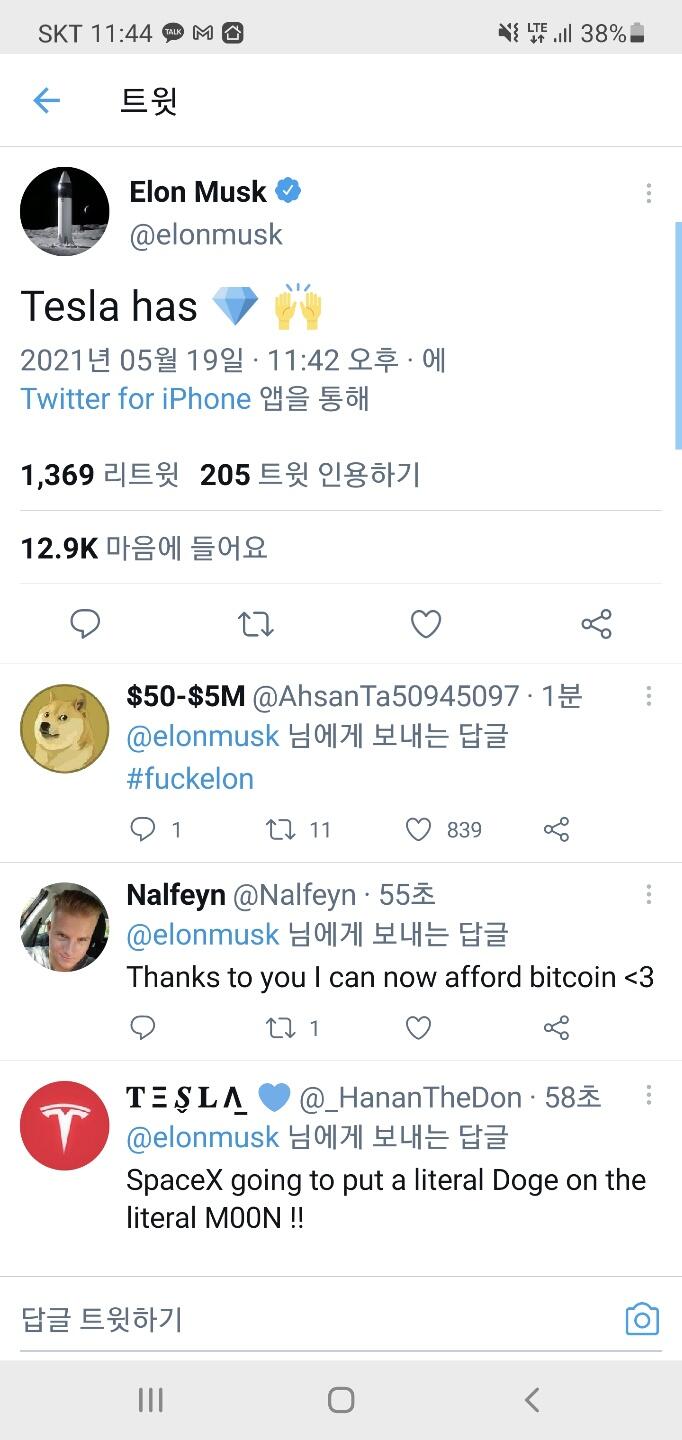This screenshot has width=682, height=1440.
Task: Reply to the $50-$5M comment
Action: click(x=143, y=829)
